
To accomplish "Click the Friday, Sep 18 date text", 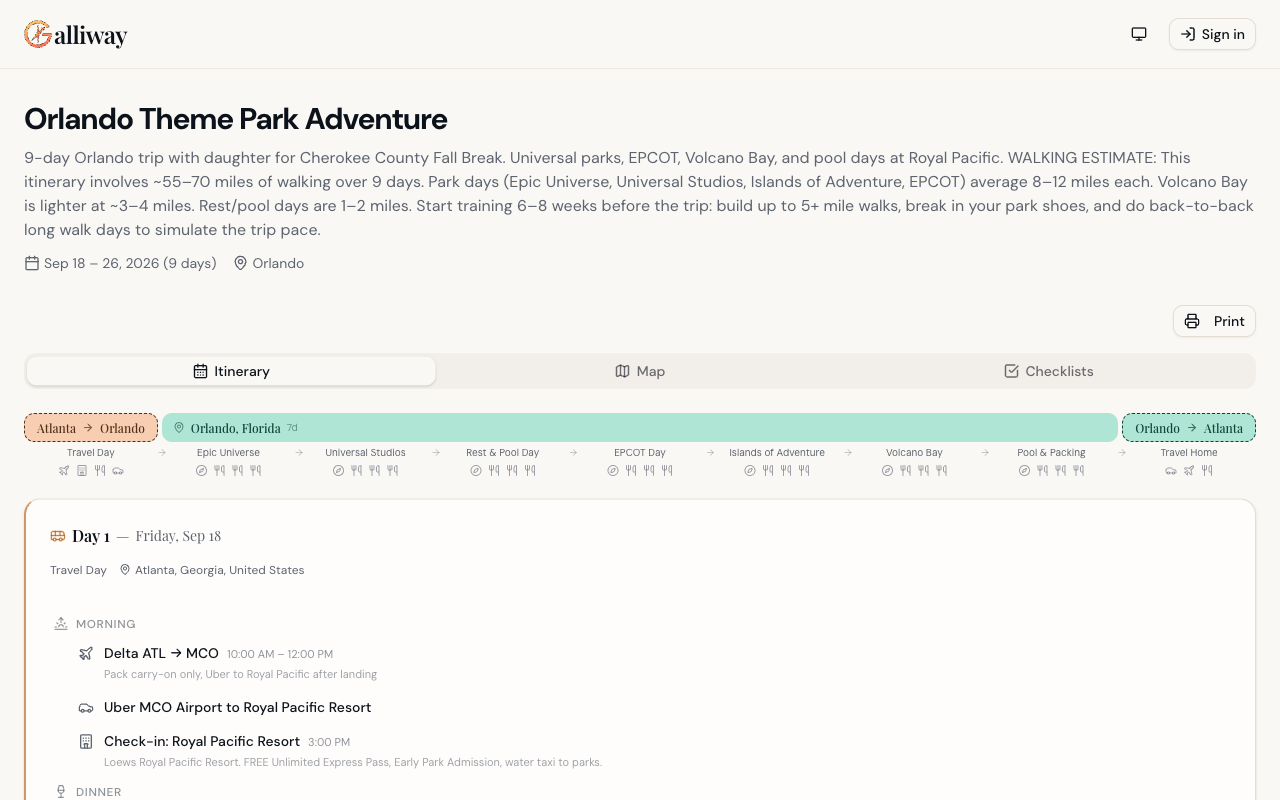I will (x=178, y=536).
